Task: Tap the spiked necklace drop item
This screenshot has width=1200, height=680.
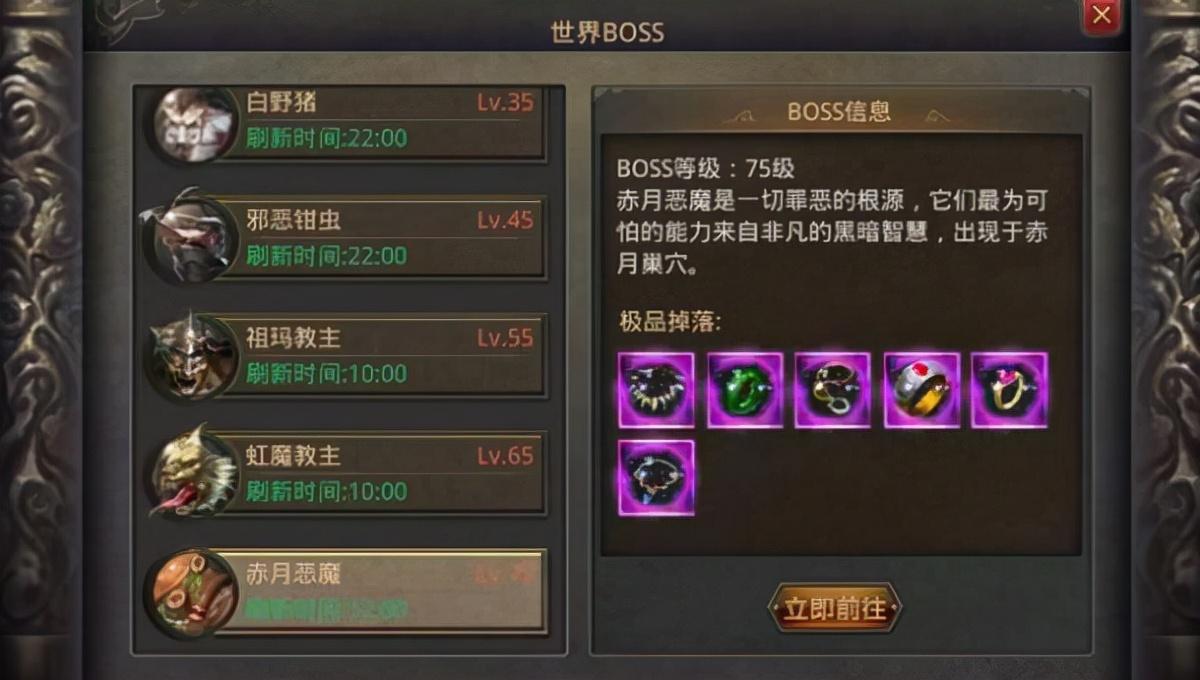Action: [656, 390]
